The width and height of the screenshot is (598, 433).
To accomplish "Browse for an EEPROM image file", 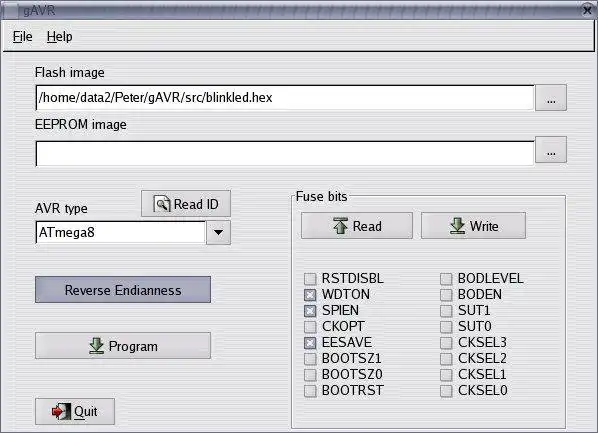I will coord(551,150).
